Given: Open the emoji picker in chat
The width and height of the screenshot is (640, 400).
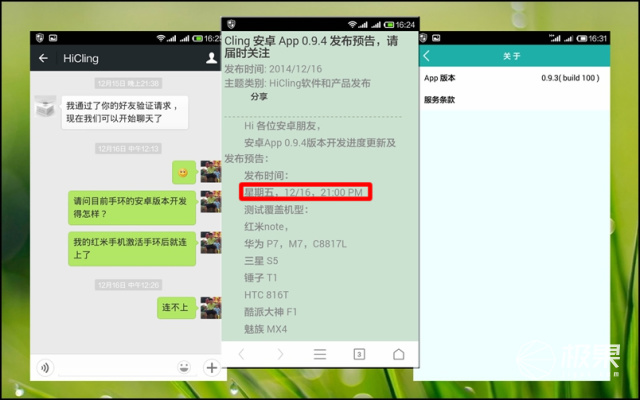Looking at the screenshot, I should pyautogui.click(x=184, y=367).
